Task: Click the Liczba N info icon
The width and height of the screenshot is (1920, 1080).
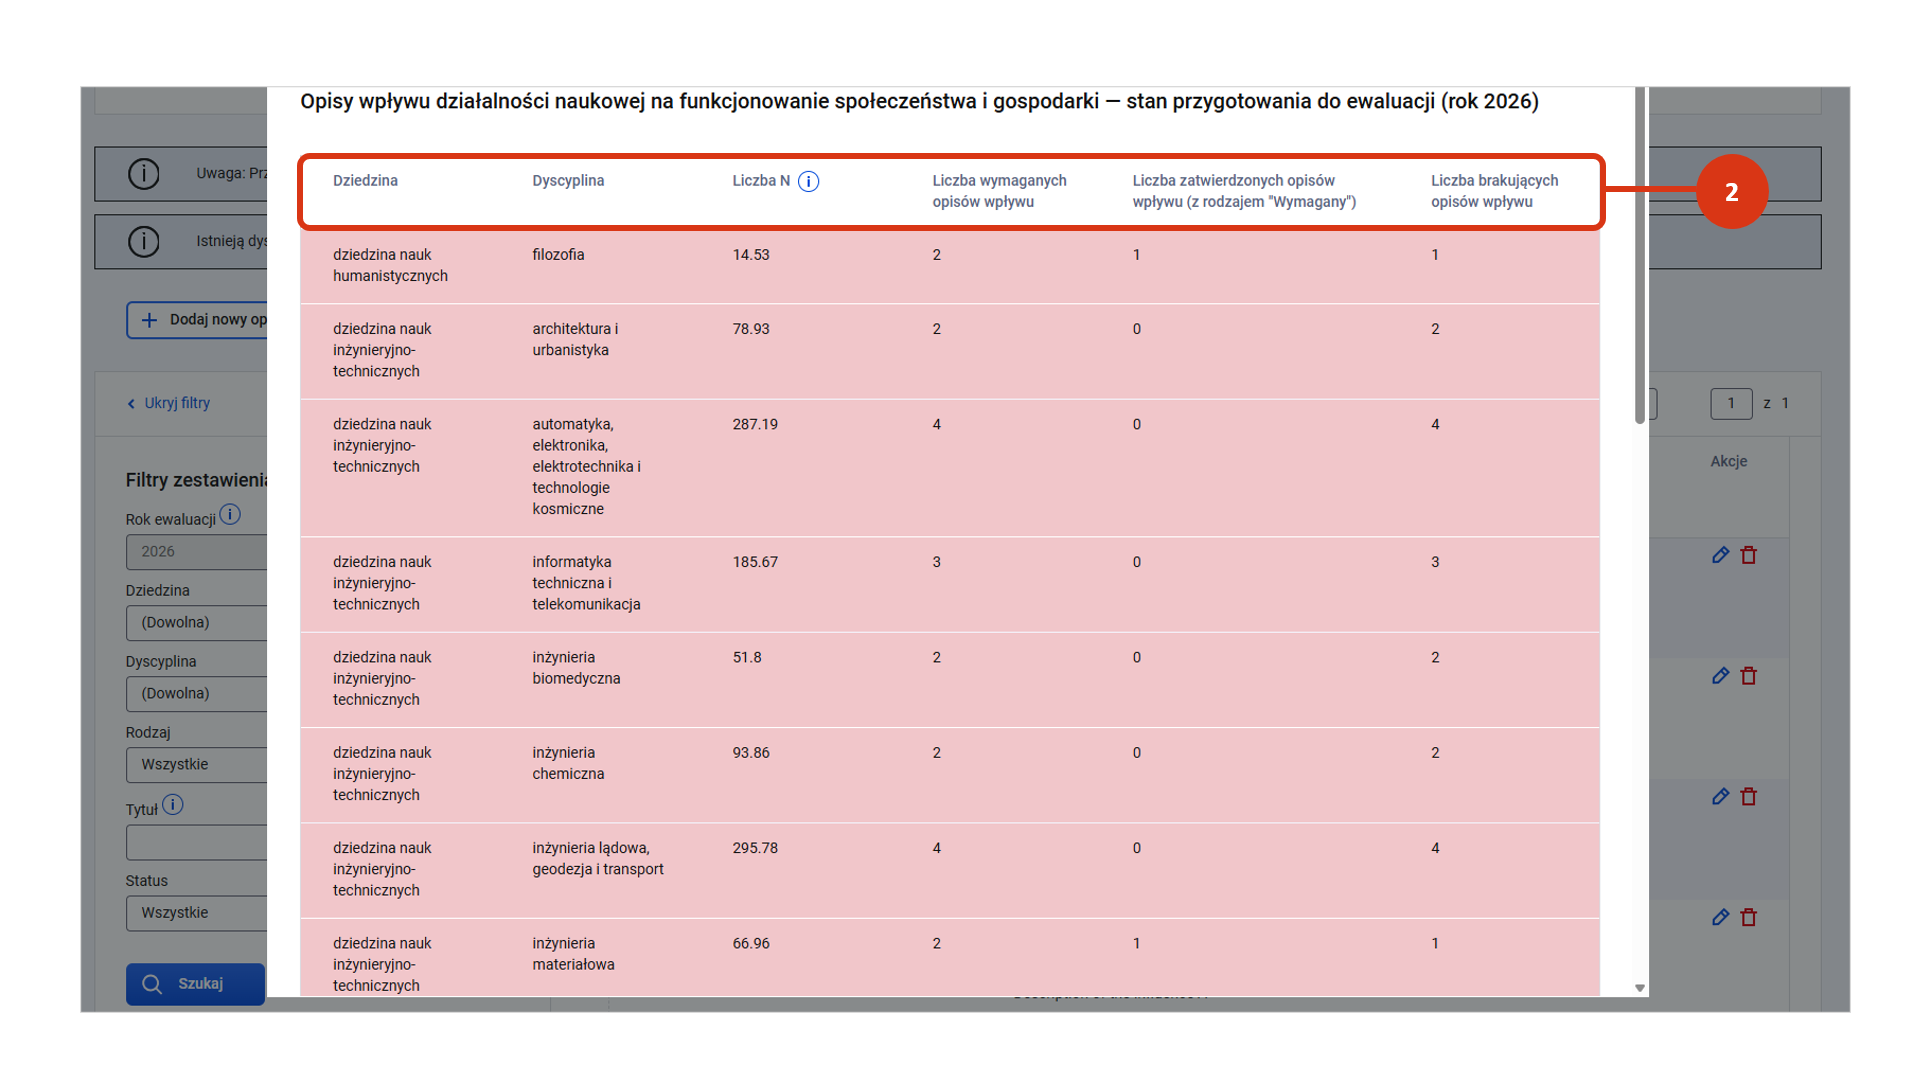Action: tap(808, 181)
